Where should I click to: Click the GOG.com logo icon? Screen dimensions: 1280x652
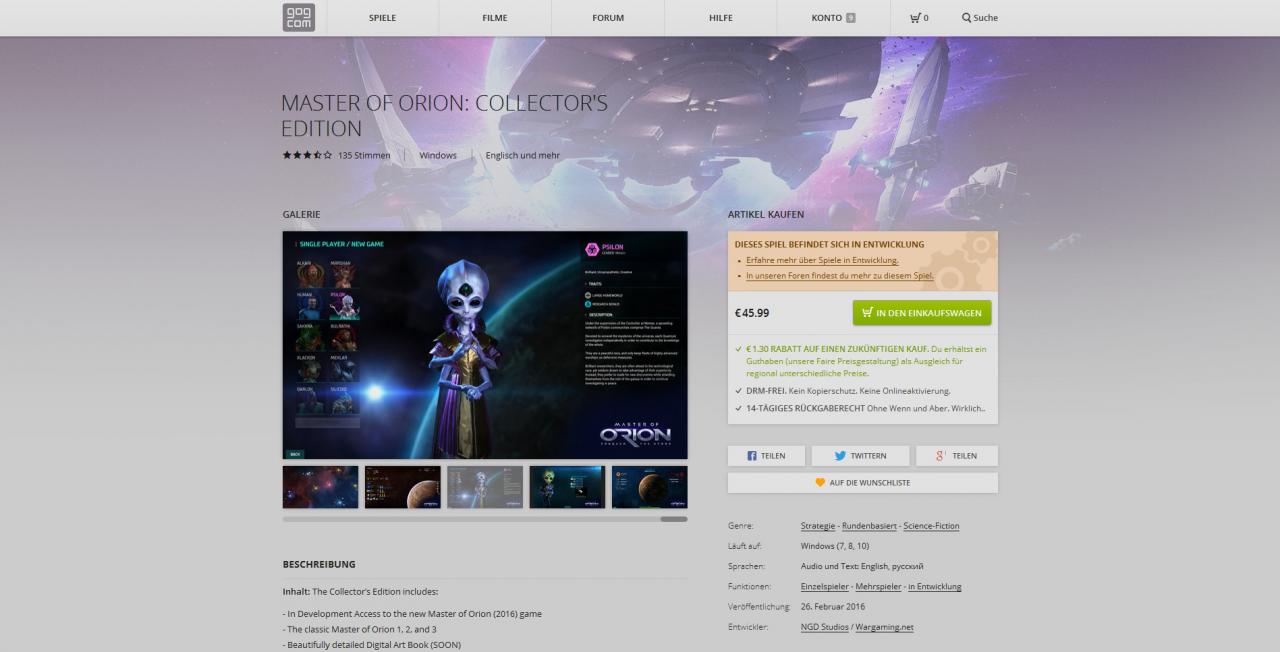coord(298,18)
